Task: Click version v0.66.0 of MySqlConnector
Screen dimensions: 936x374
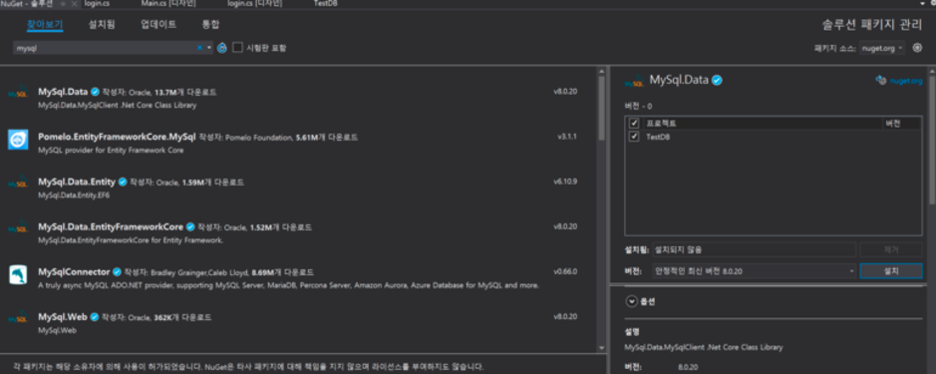Action: point(565,271)
